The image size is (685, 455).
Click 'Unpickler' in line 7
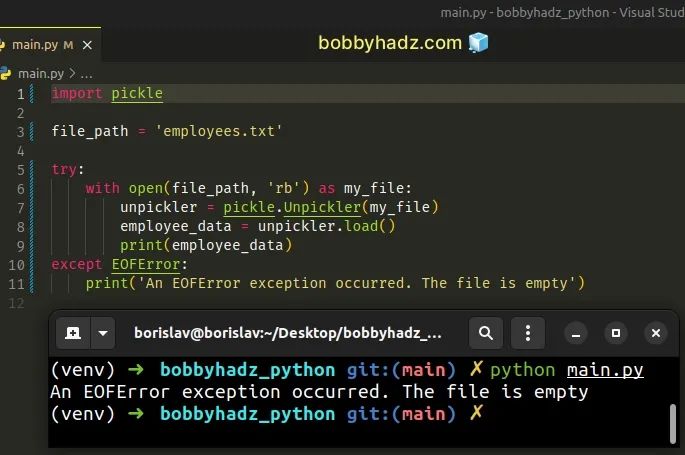[322, 207]
